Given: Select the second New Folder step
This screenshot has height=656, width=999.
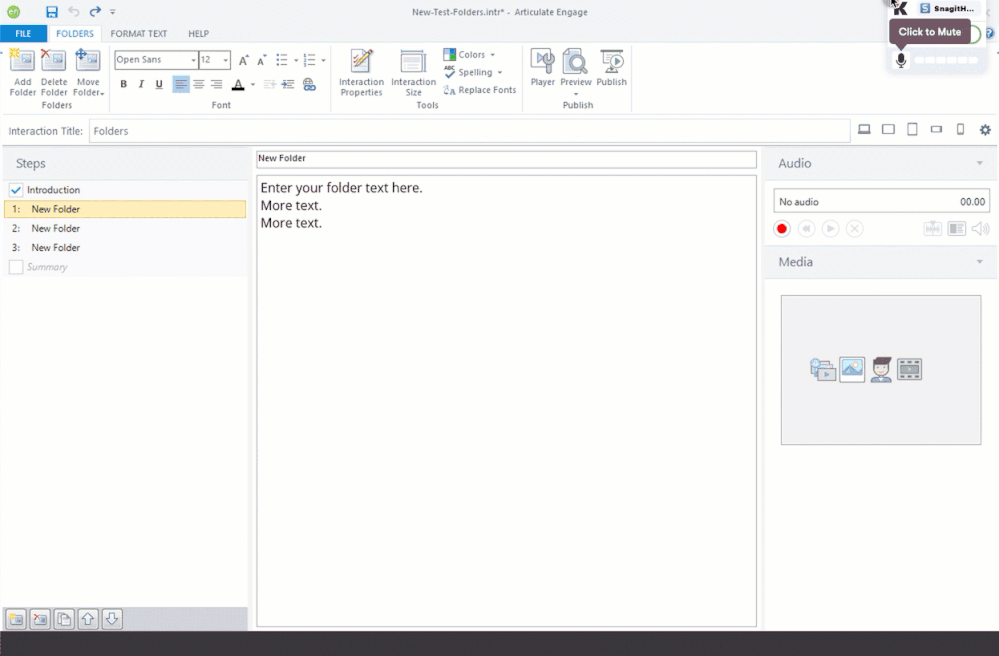Looking at the screenshot, I should (55, 229).
